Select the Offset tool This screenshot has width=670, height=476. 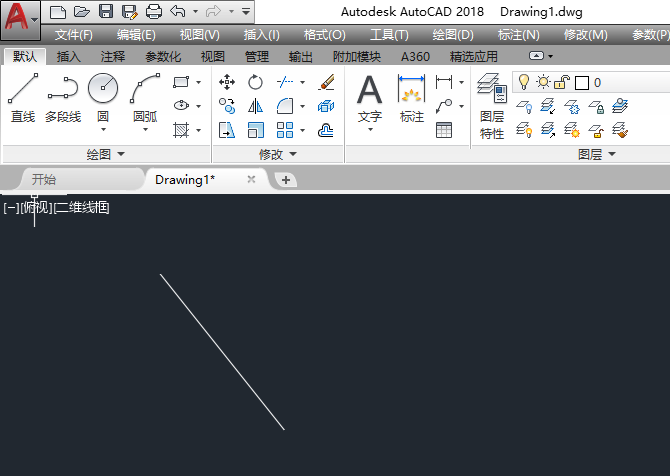(x=326, y=130)
